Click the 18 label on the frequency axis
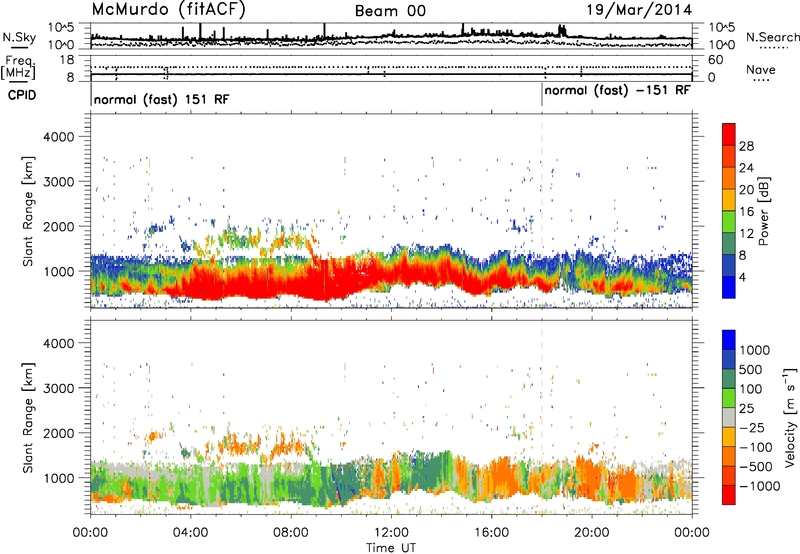The width and height of the screenshot is (800, 554). pos(66,60)
